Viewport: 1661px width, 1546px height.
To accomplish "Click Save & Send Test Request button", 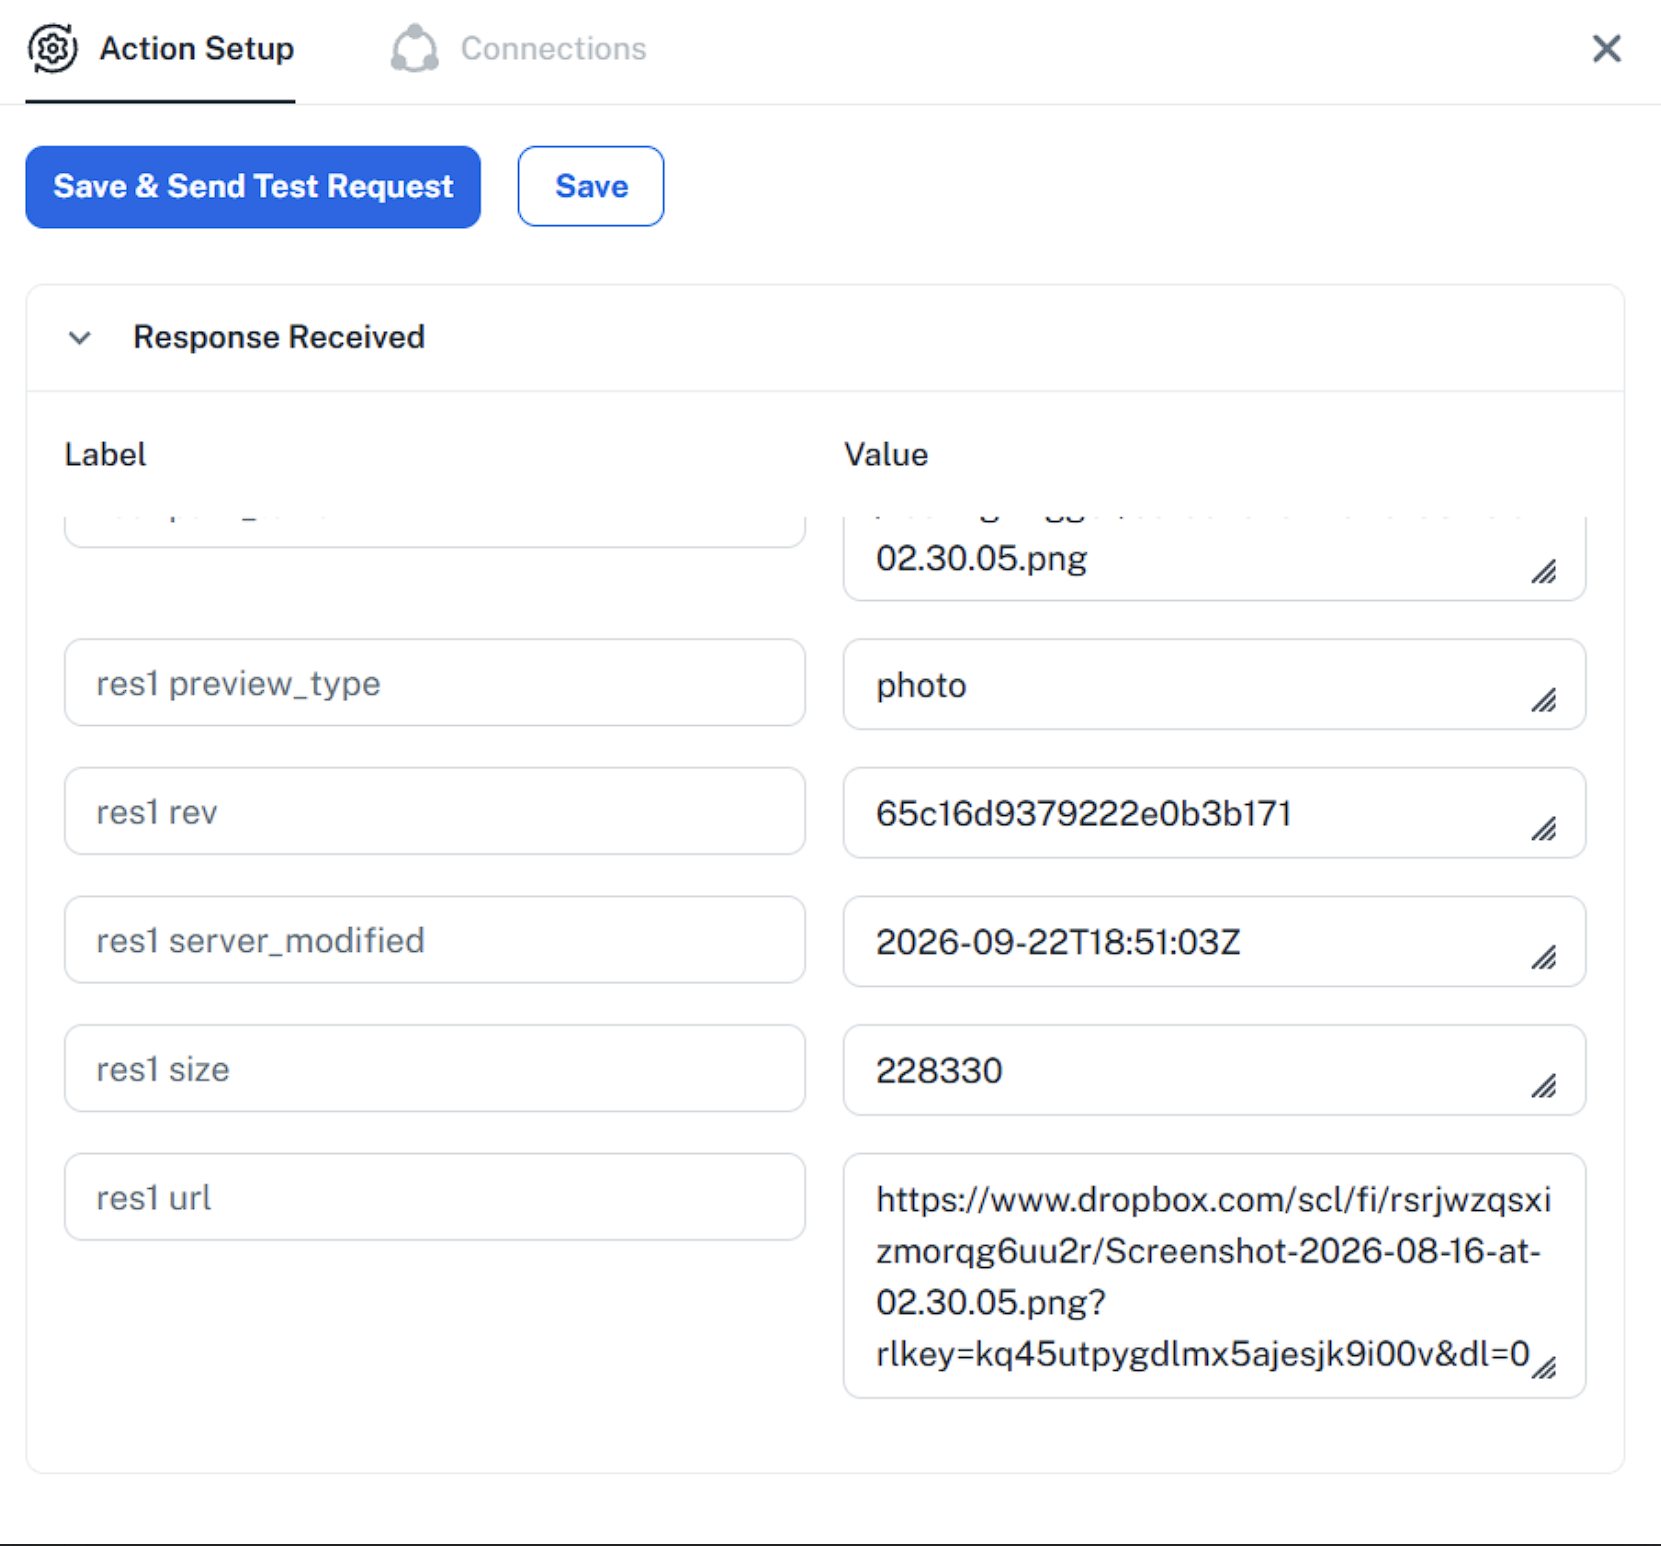I will pyautogui.click(x=253, y=187).
